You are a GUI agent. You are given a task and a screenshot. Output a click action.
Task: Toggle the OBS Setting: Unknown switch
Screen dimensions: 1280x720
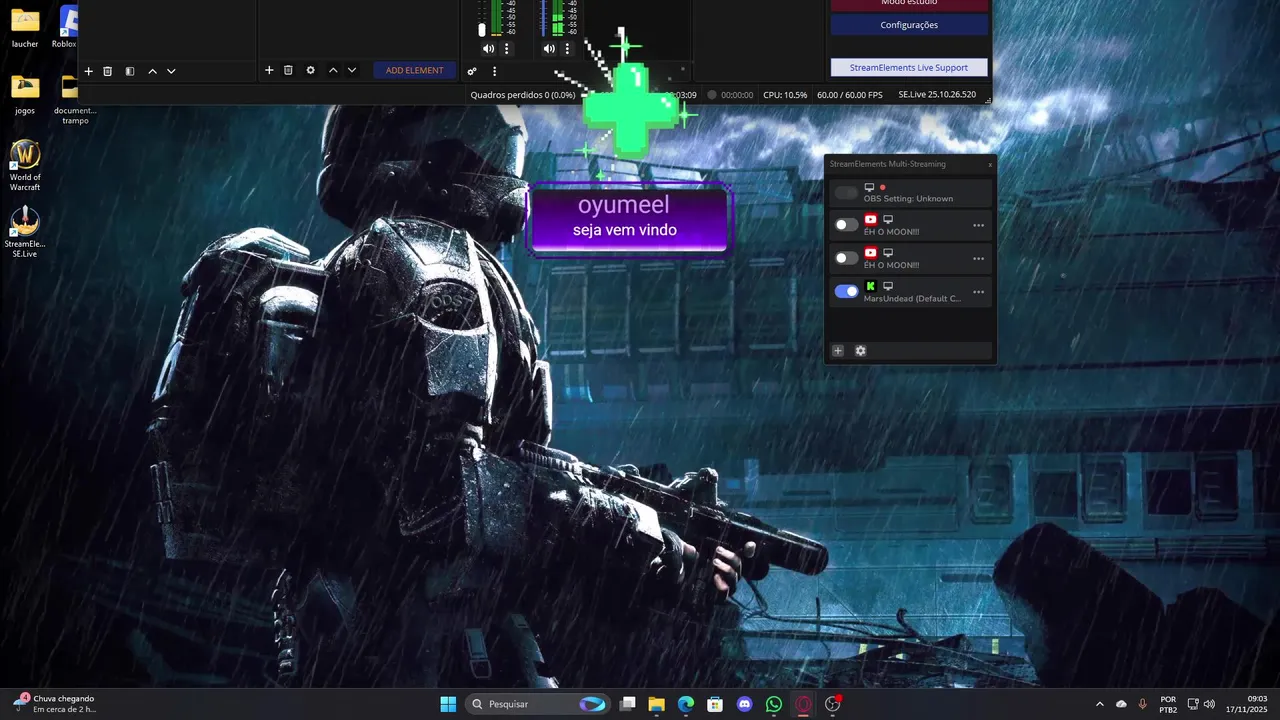pyautogui.click(x=846, y=192)
